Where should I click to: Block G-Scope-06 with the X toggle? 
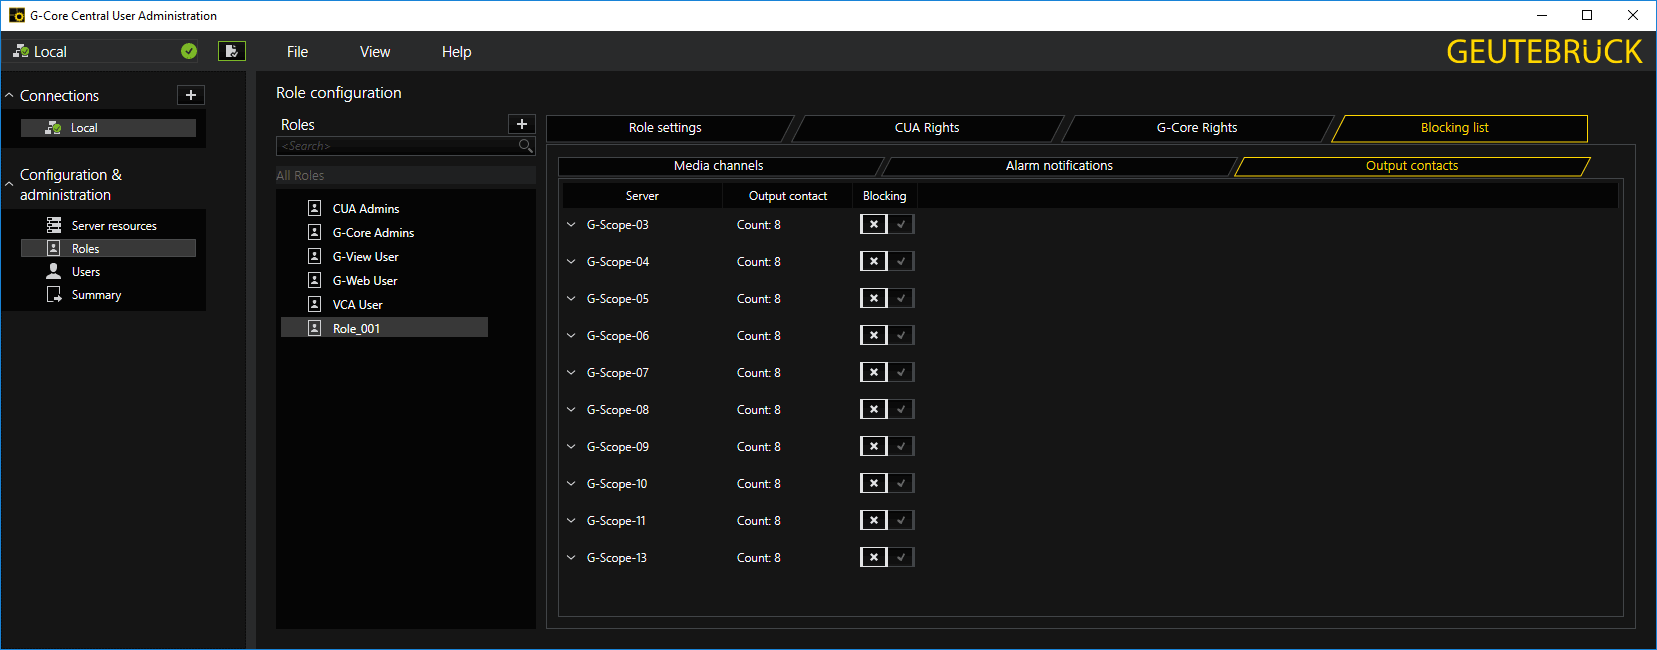(x=874, y=335)
